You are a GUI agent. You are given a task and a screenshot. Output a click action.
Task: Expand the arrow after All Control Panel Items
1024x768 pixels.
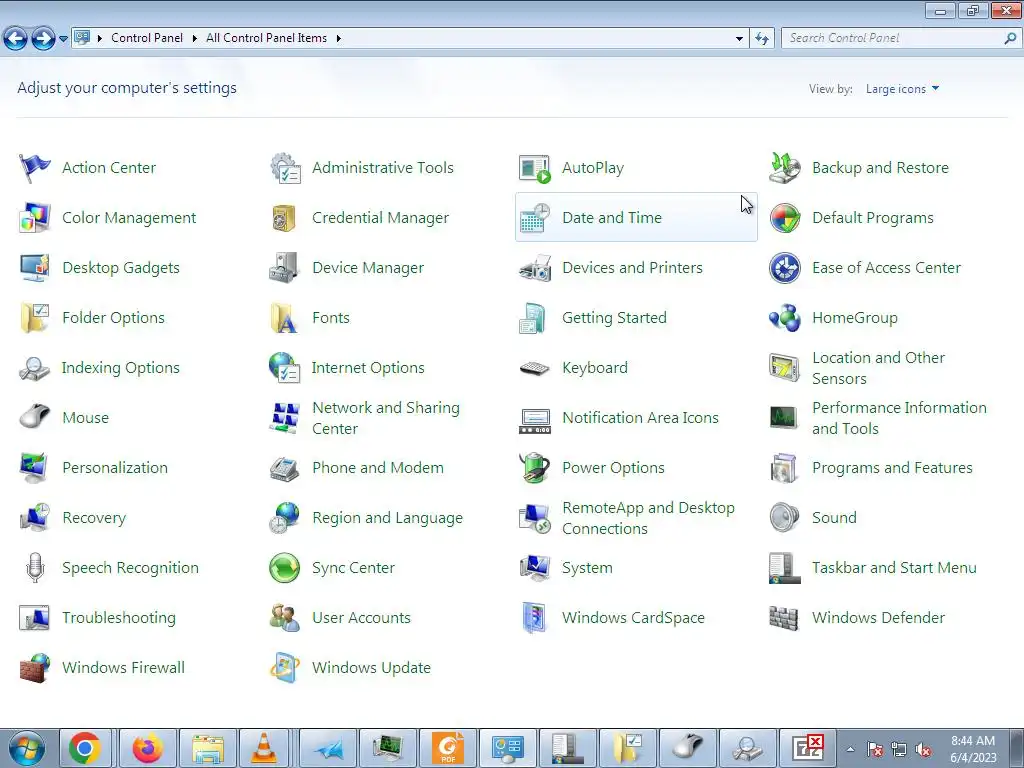click(x=338, y=39)
